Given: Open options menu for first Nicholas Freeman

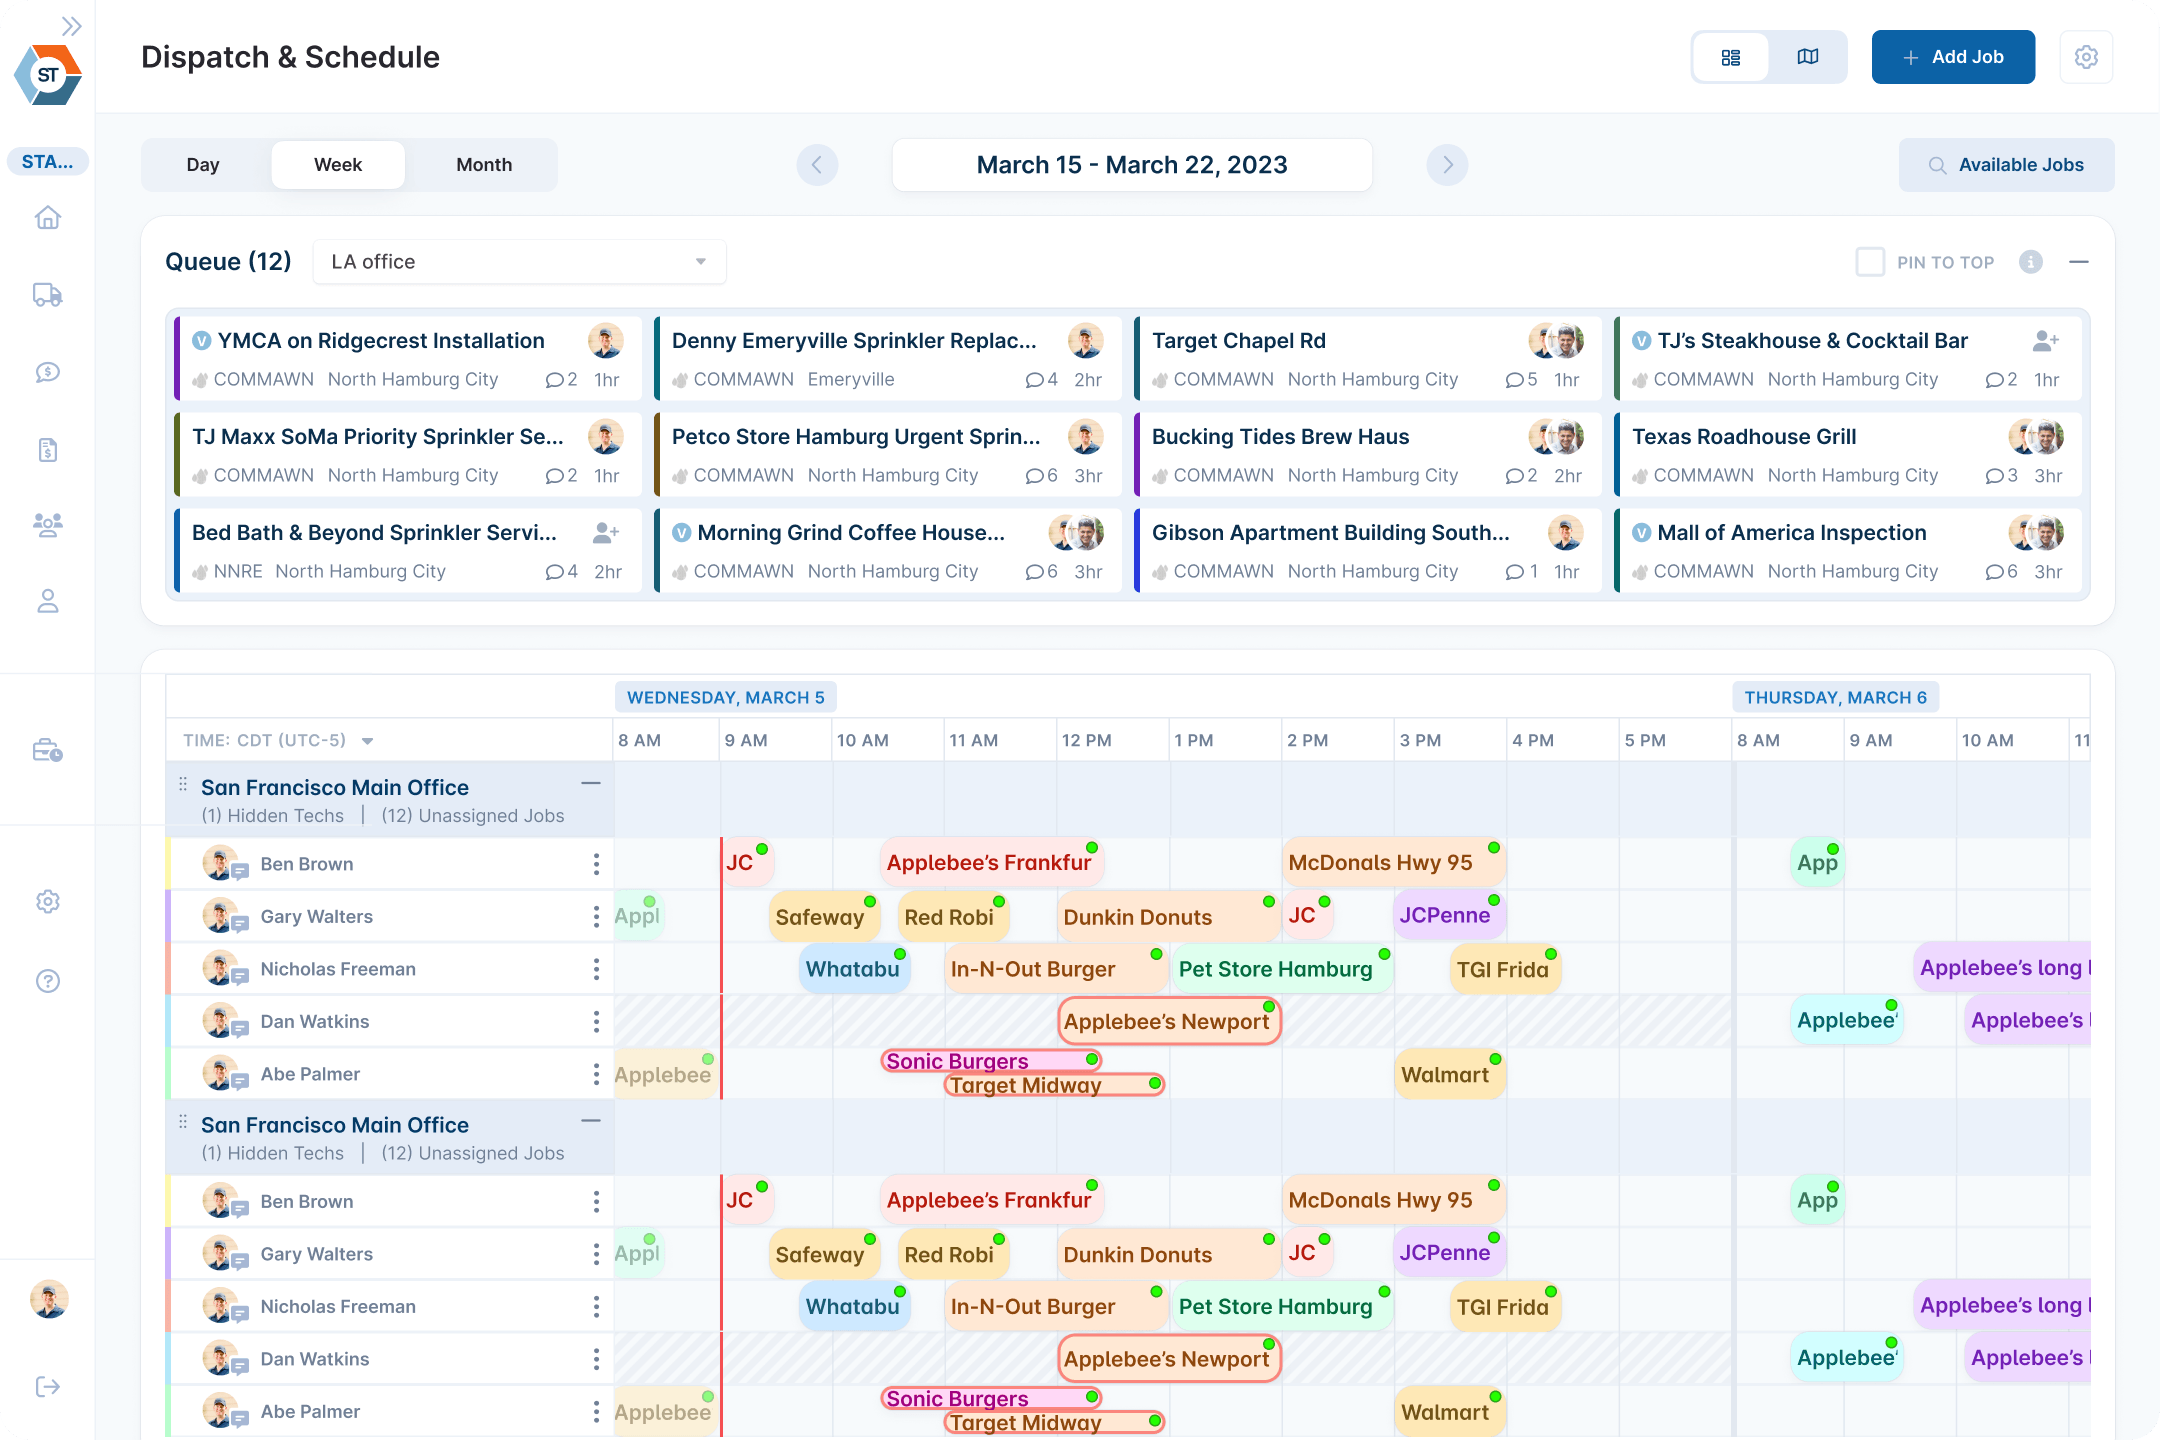Looking at the screenshot, I should (x=596, y=969).
